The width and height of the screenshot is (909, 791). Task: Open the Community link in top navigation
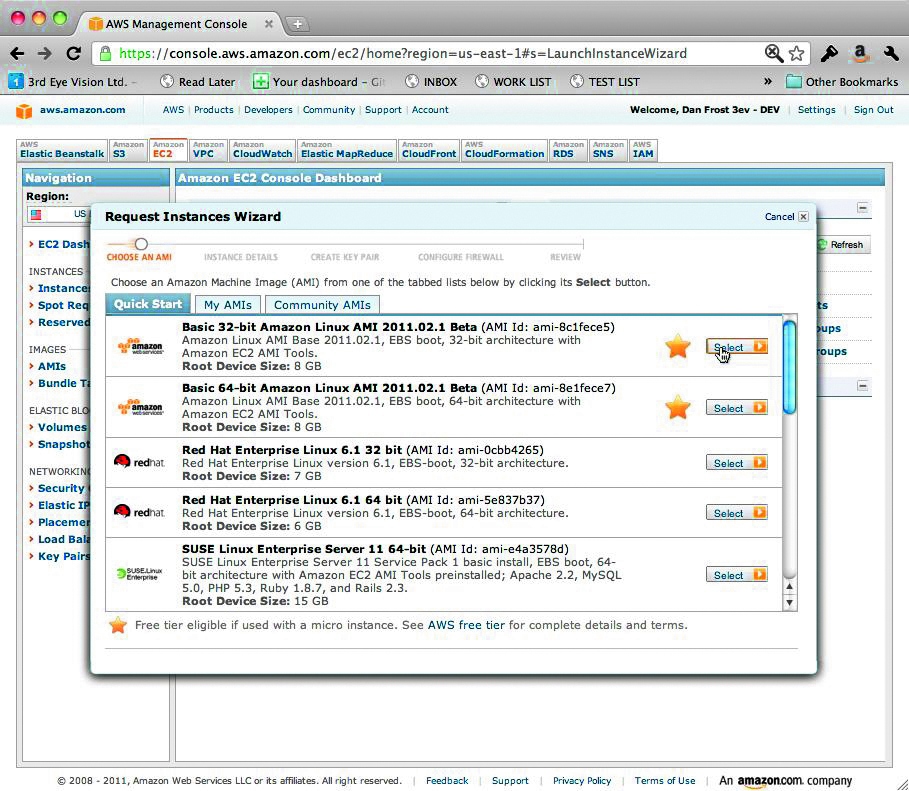[329, 110]
